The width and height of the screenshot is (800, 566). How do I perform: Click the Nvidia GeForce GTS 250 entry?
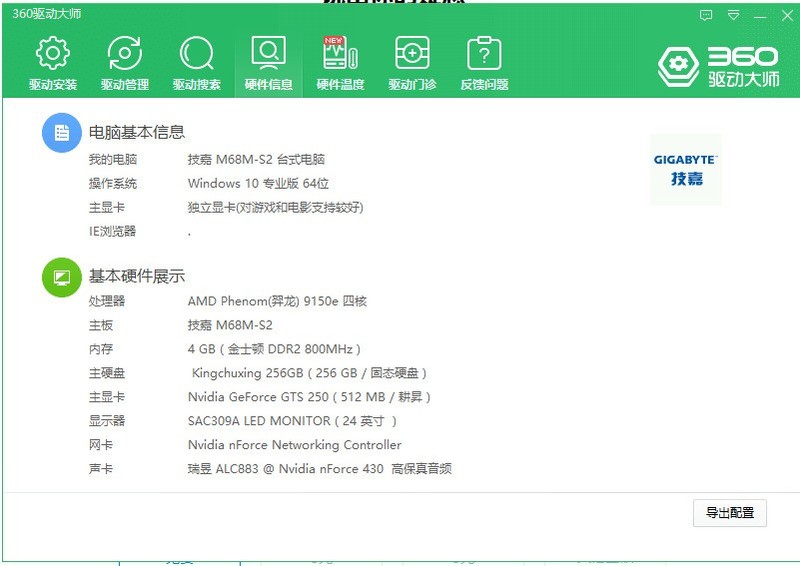coord(309,397)
